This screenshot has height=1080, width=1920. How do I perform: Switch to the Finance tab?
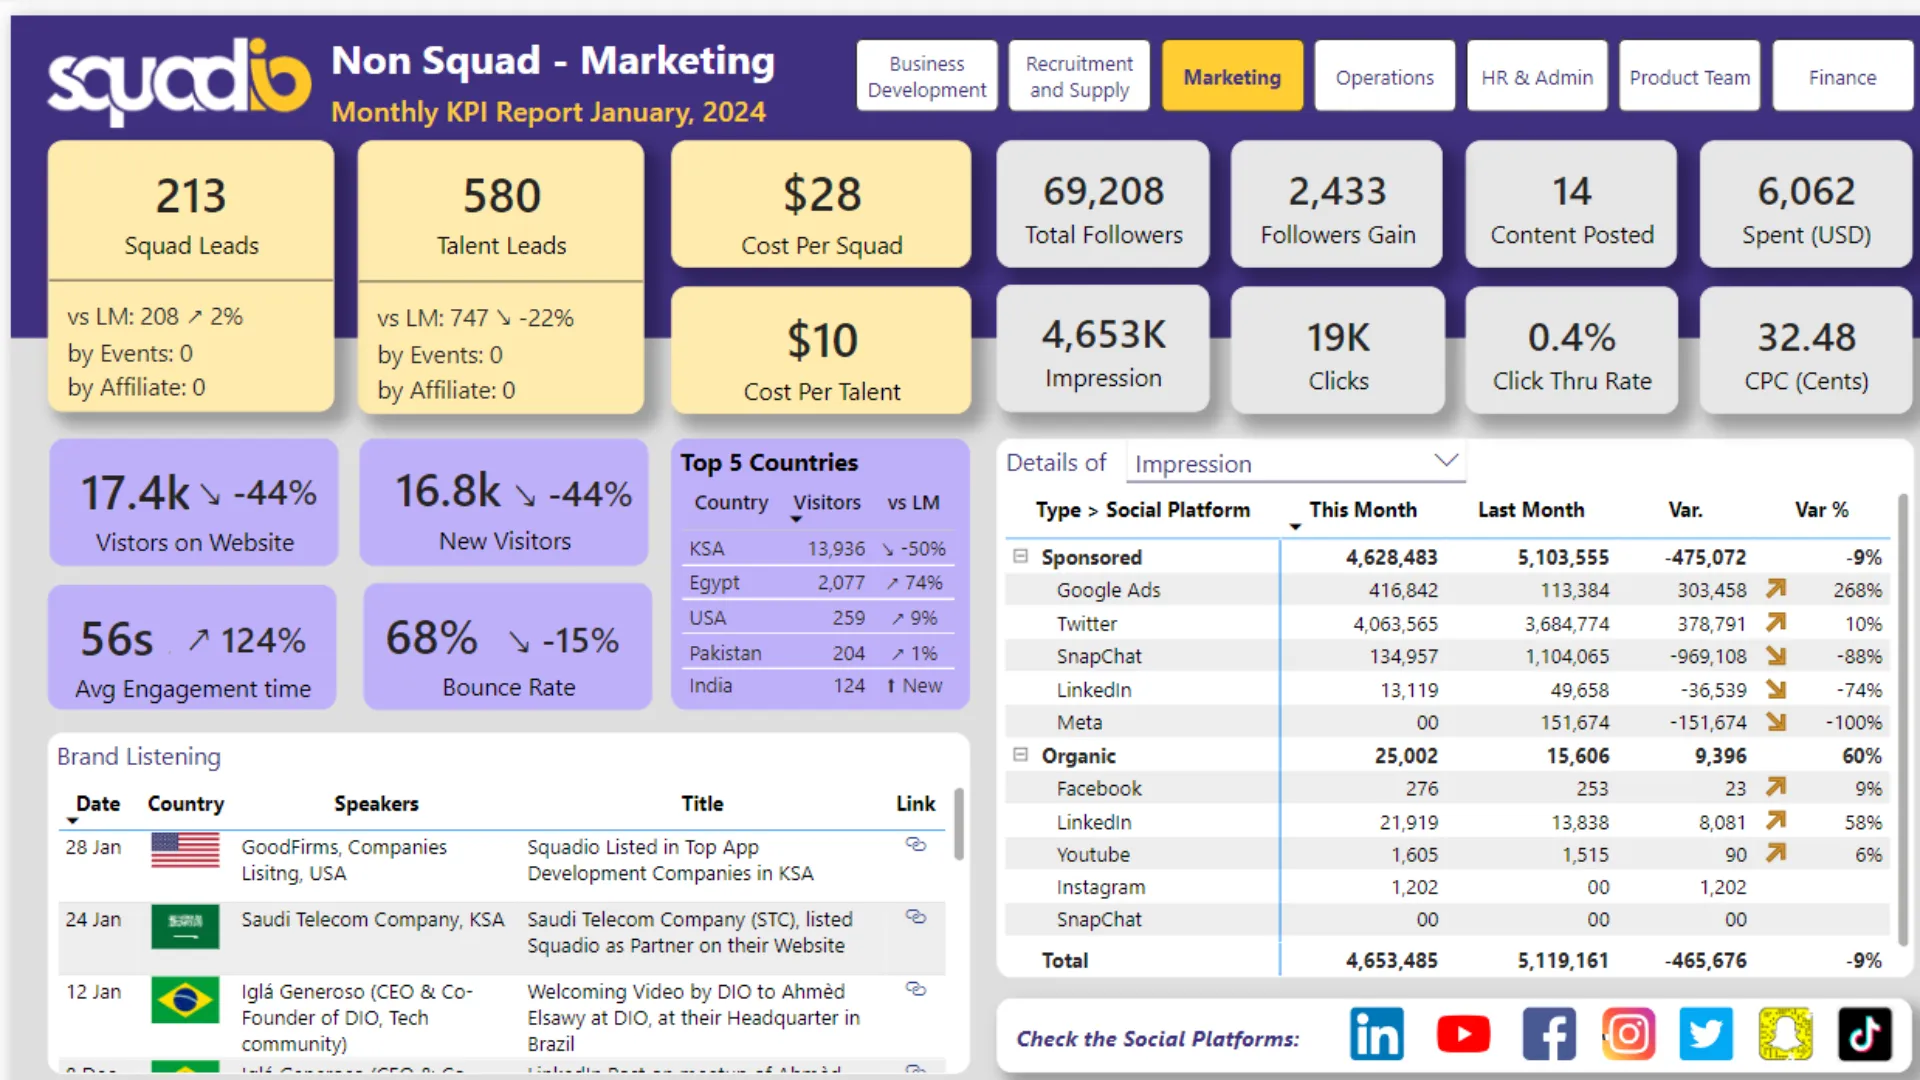click(1842, 77)
